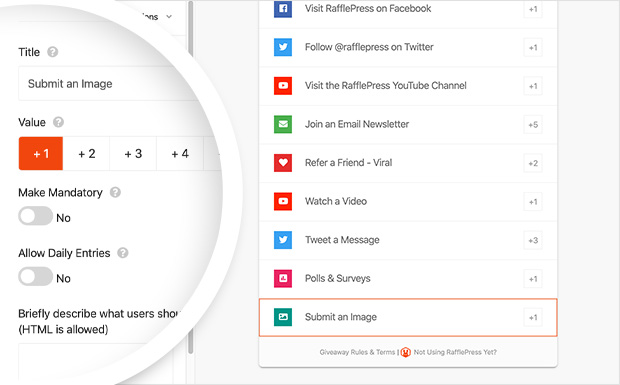The image size is (620, 385).
Task: Enable the Allow Daily Entries switch
Action: [36, 277]
